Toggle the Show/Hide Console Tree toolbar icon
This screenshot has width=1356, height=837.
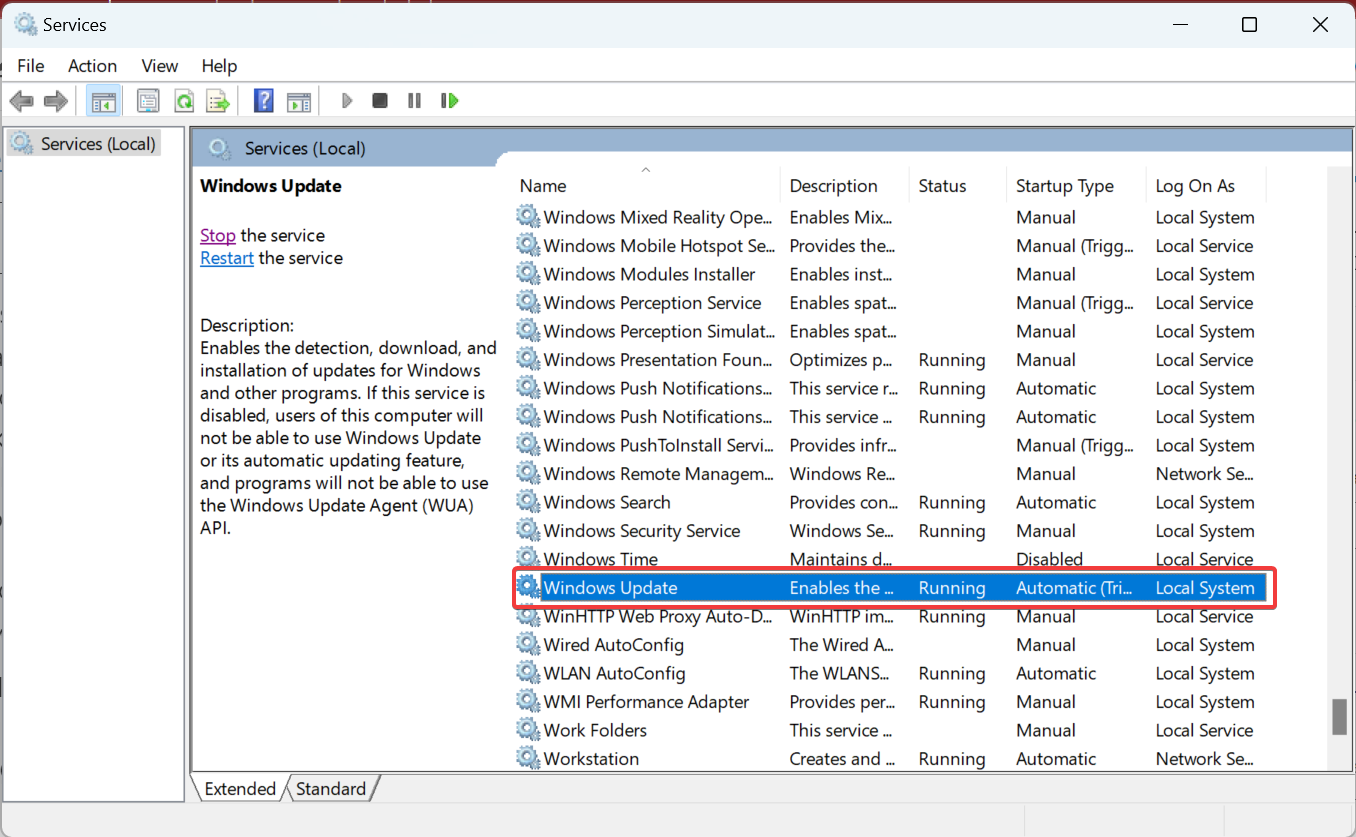coord(102,101)
